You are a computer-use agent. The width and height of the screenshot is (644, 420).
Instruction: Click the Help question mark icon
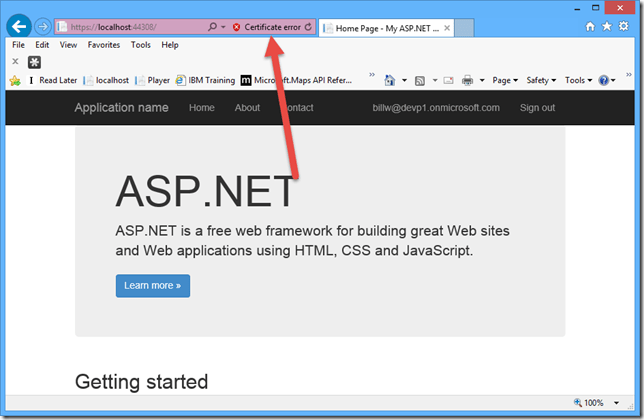tap(604, 80)
